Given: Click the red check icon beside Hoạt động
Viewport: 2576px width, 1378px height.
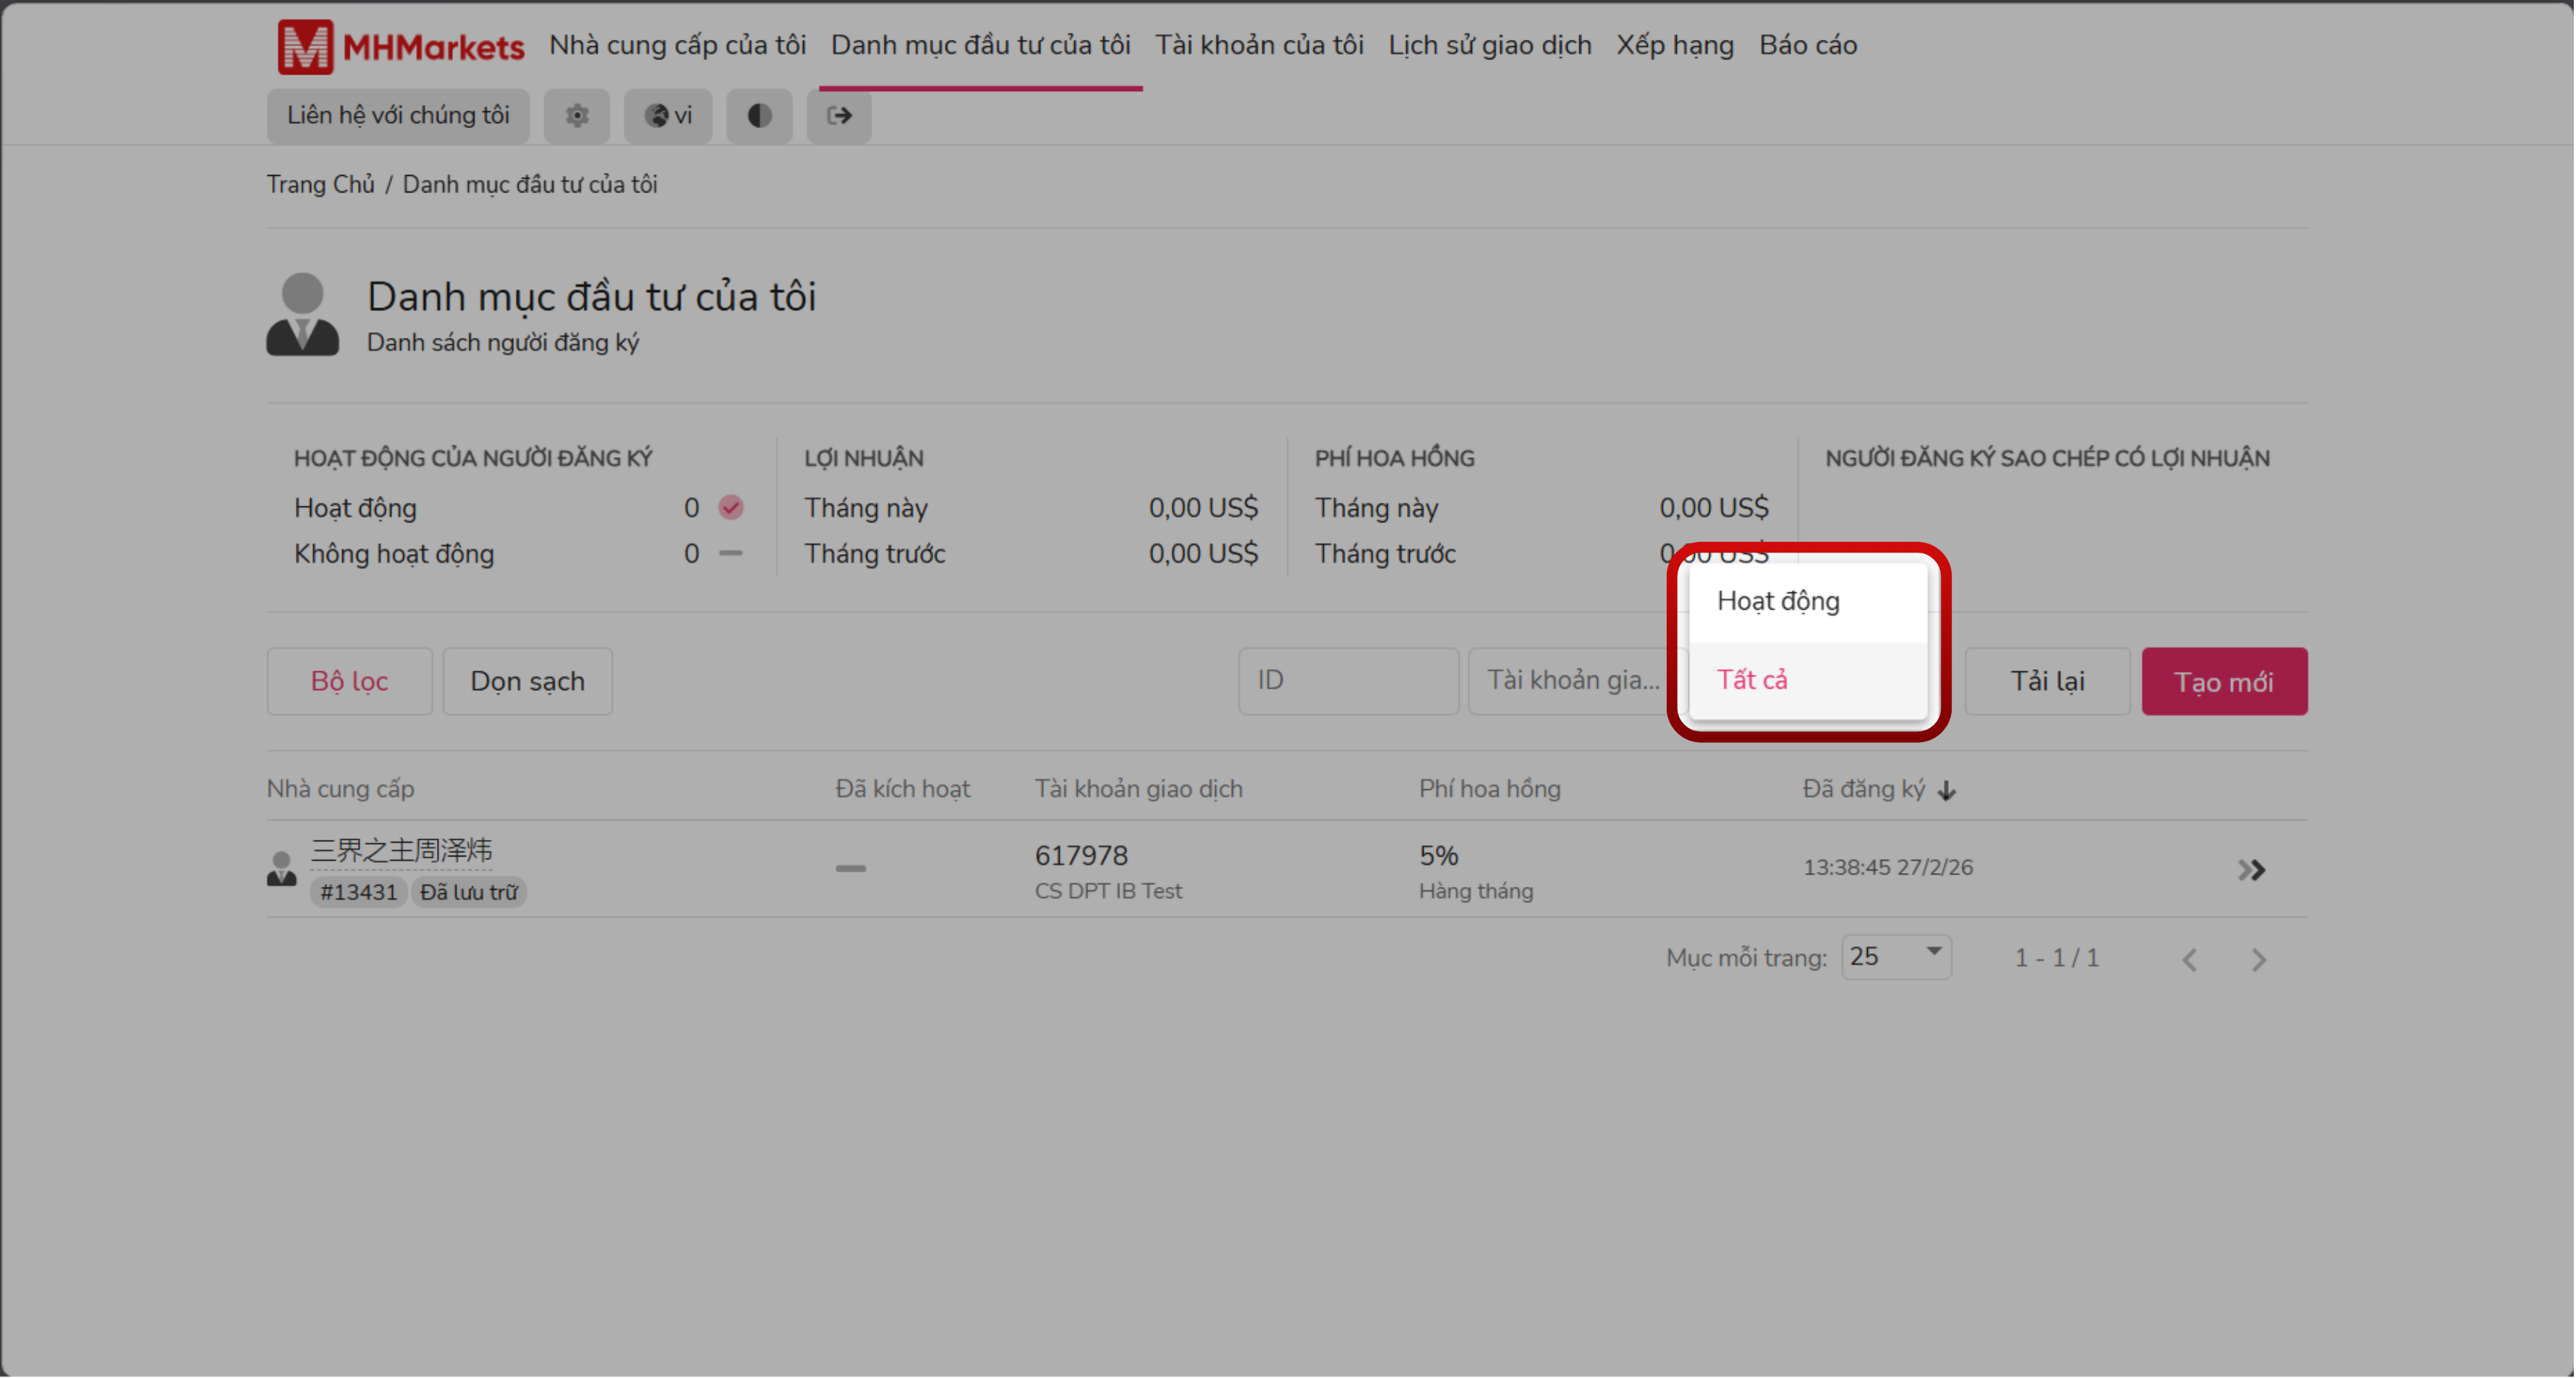Looking at the screenshot, I should tap(731, 508).
